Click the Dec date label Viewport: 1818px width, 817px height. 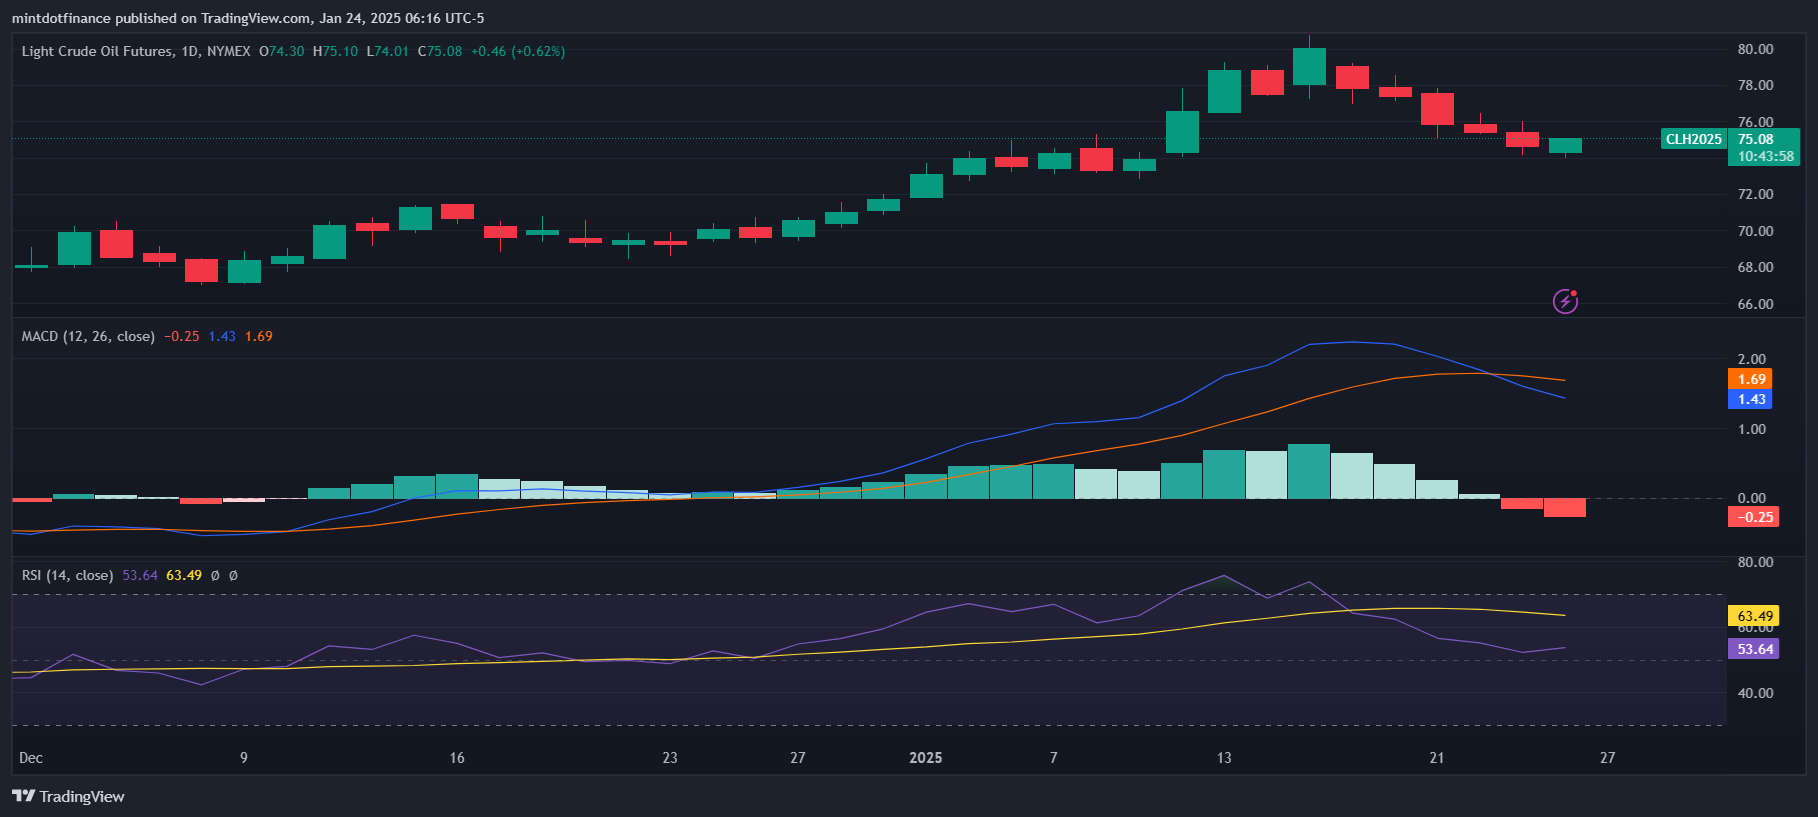[31, 758]
